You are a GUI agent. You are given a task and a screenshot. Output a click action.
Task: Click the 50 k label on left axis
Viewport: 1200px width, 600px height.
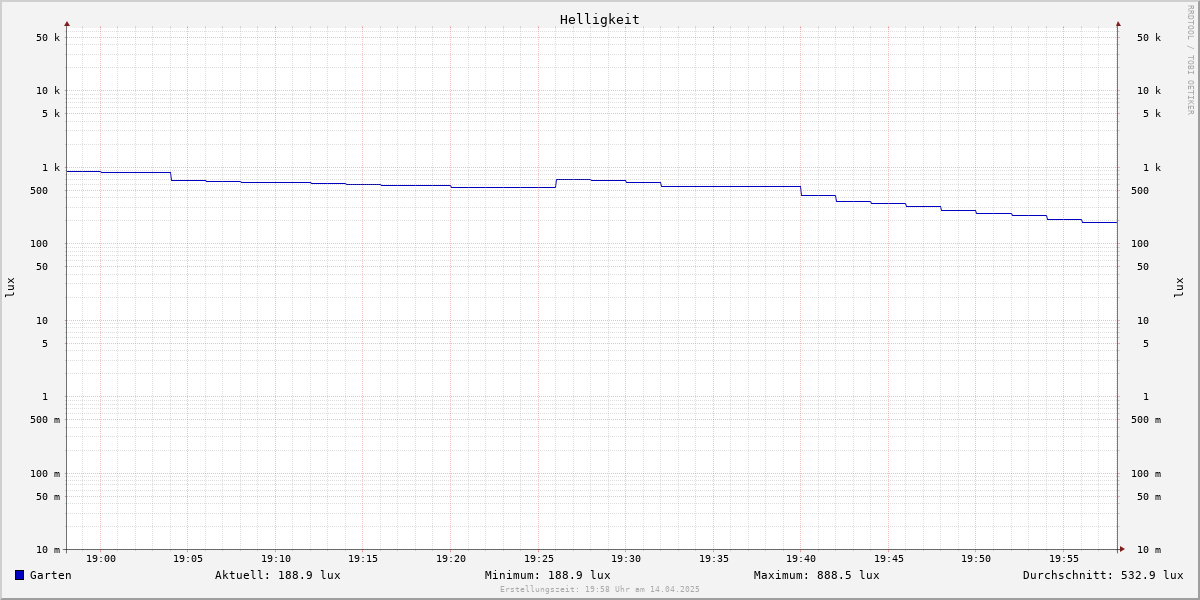tap(48, 38)
